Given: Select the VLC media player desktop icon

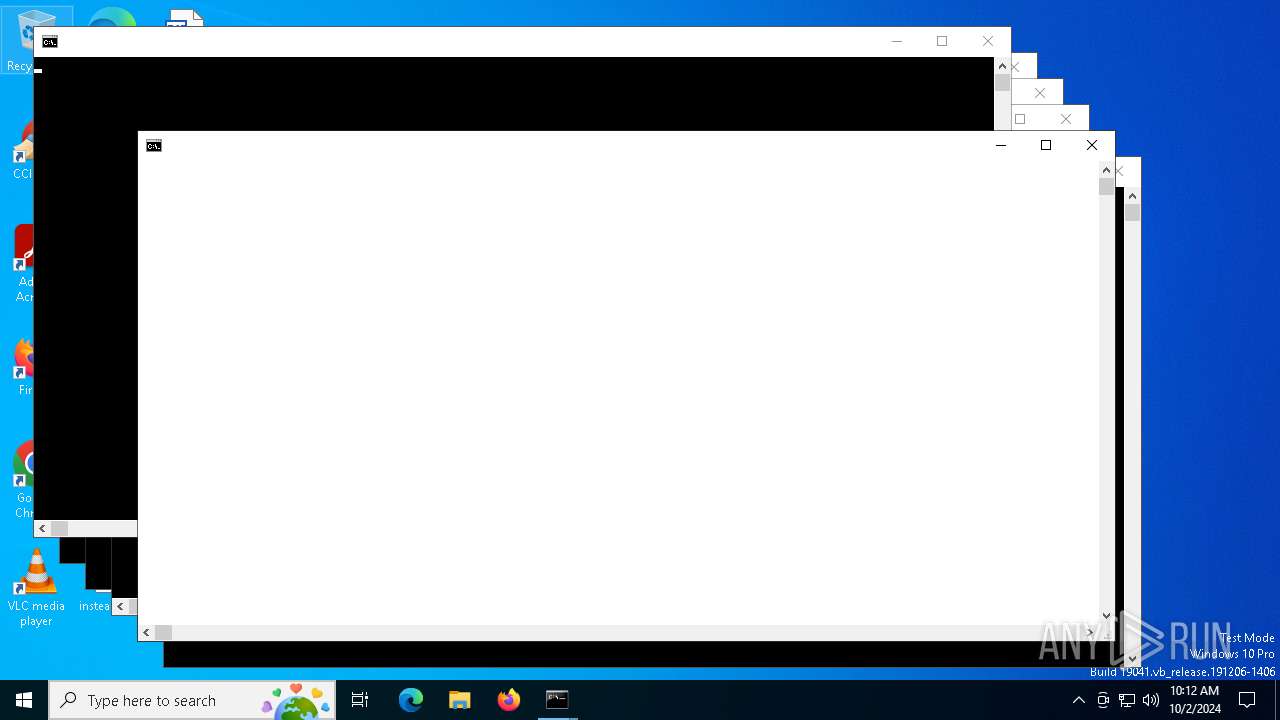Looking at the screenshot, I should [x=36, y=588].
